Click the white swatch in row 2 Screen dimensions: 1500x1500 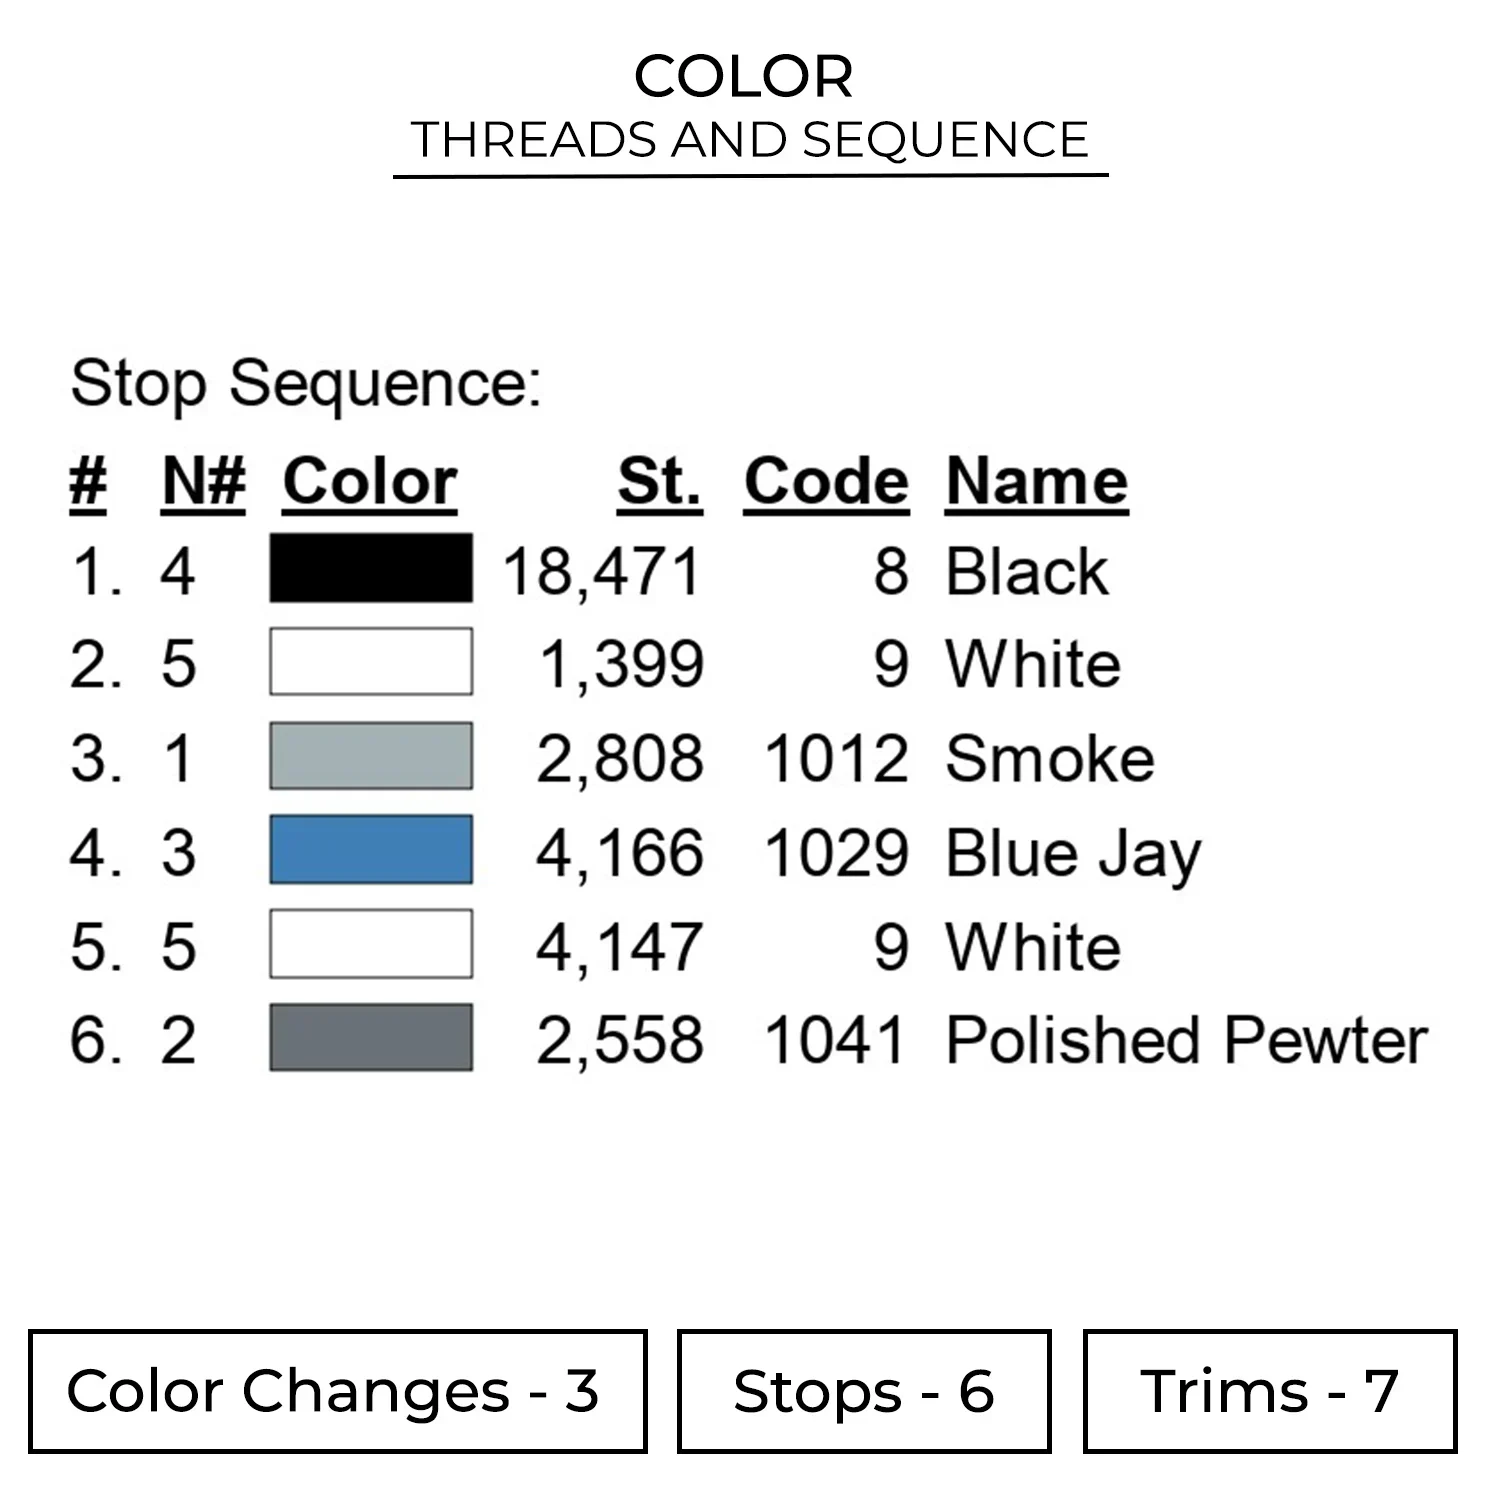371,662
